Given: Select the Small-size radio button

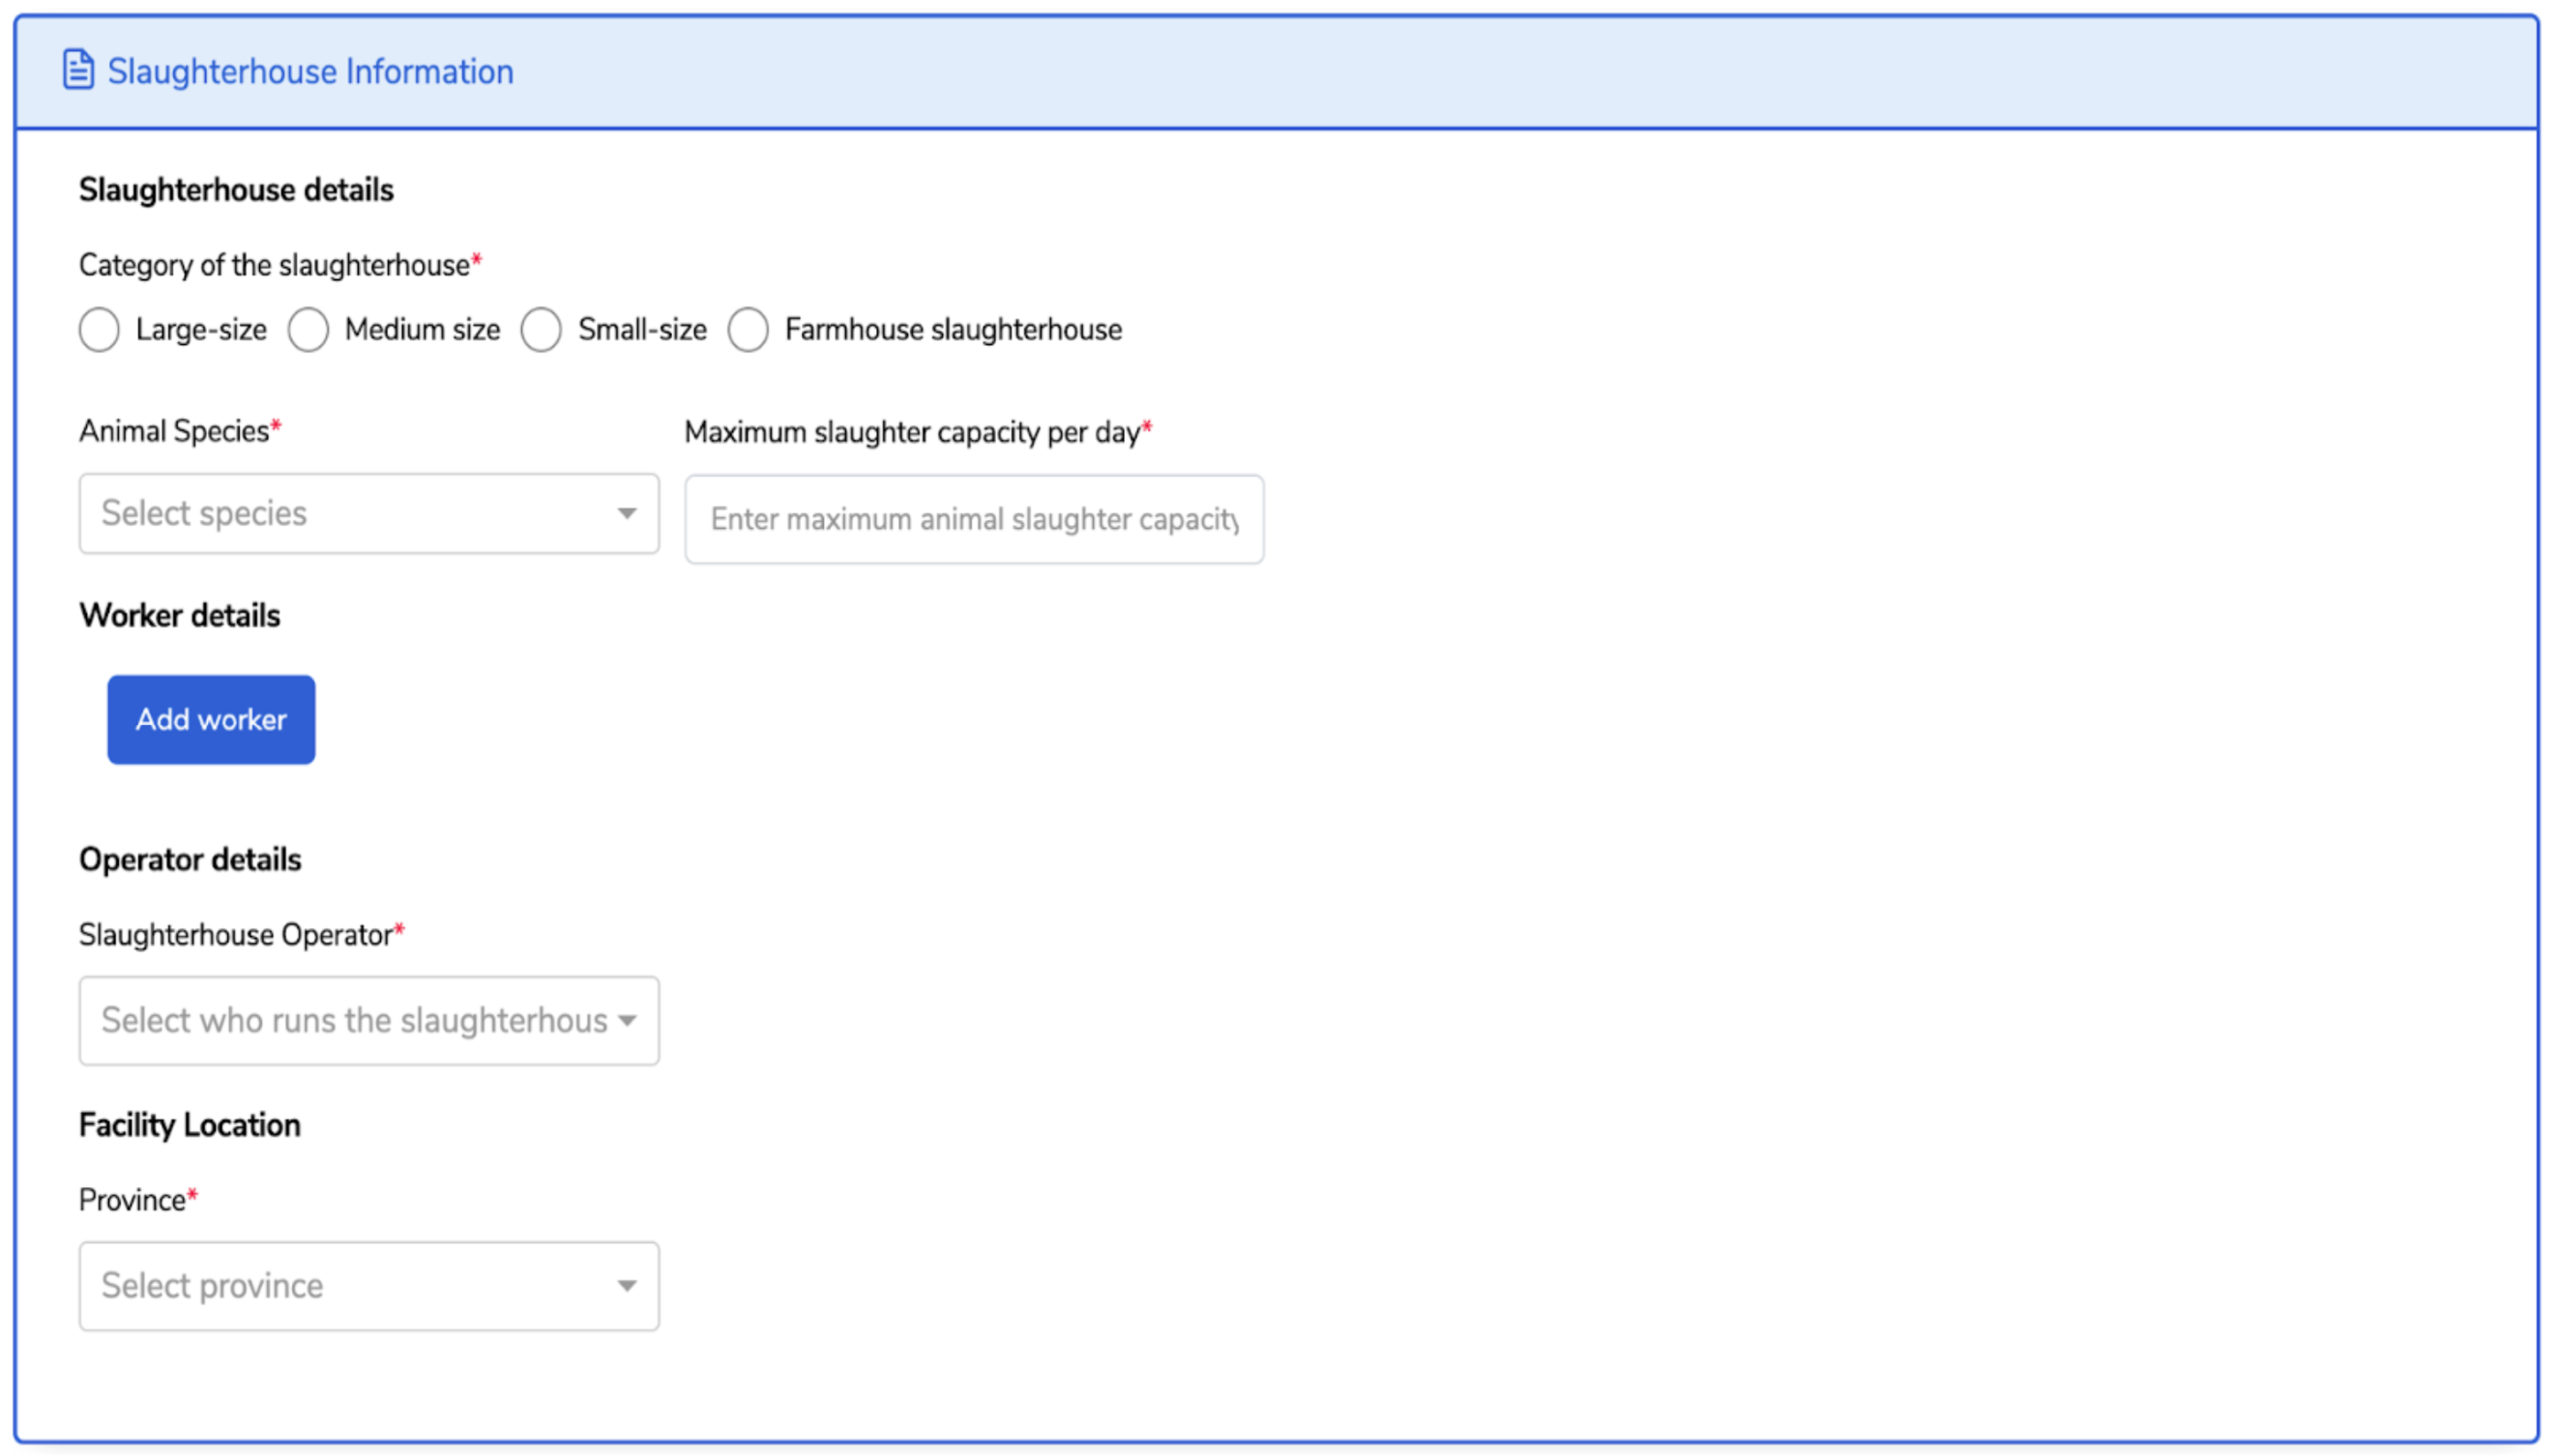Looking at the screenshot, I should pyautogui.click(x=541, y=330).
